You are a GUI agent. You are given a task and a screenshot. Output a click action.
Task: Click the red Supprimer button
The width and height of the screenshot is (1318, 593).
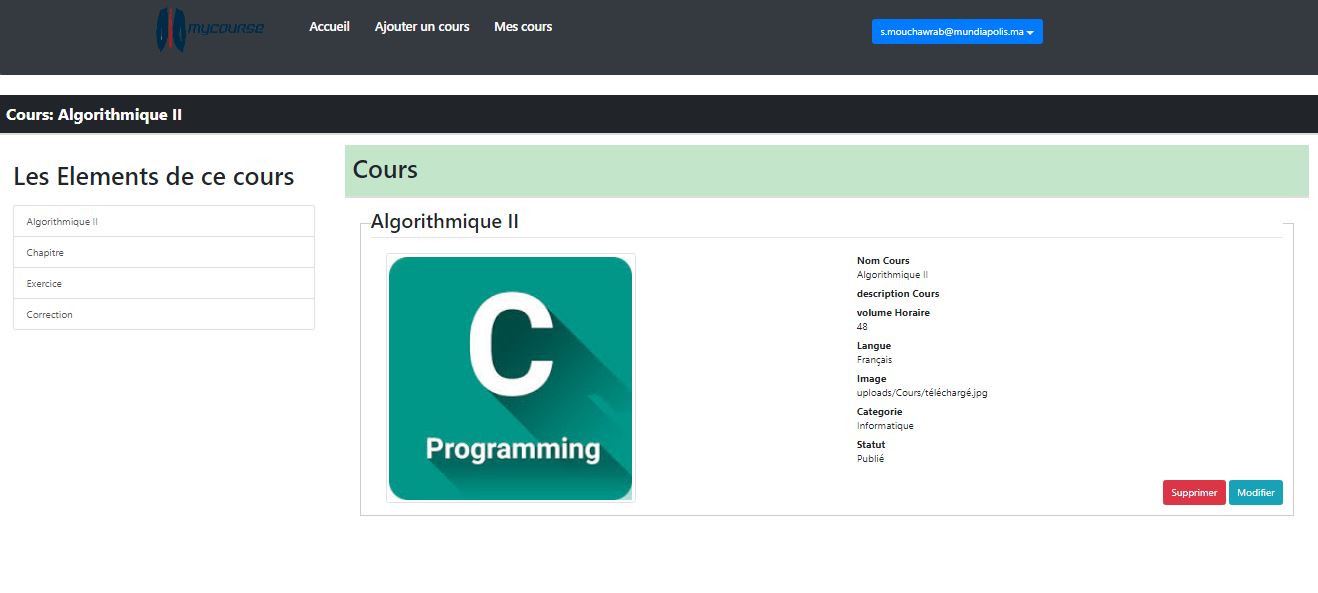click(x=1194, y=493)
